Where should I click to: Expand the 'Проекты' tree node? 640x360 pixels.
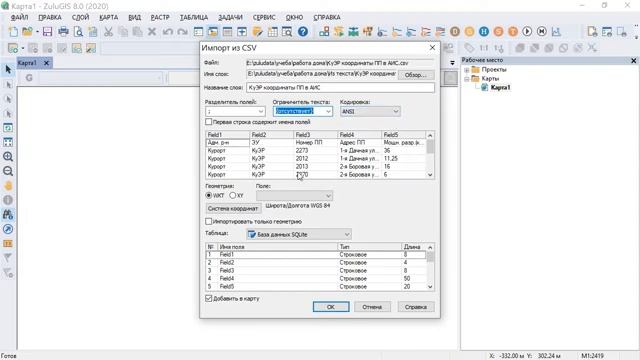(467, 70)
